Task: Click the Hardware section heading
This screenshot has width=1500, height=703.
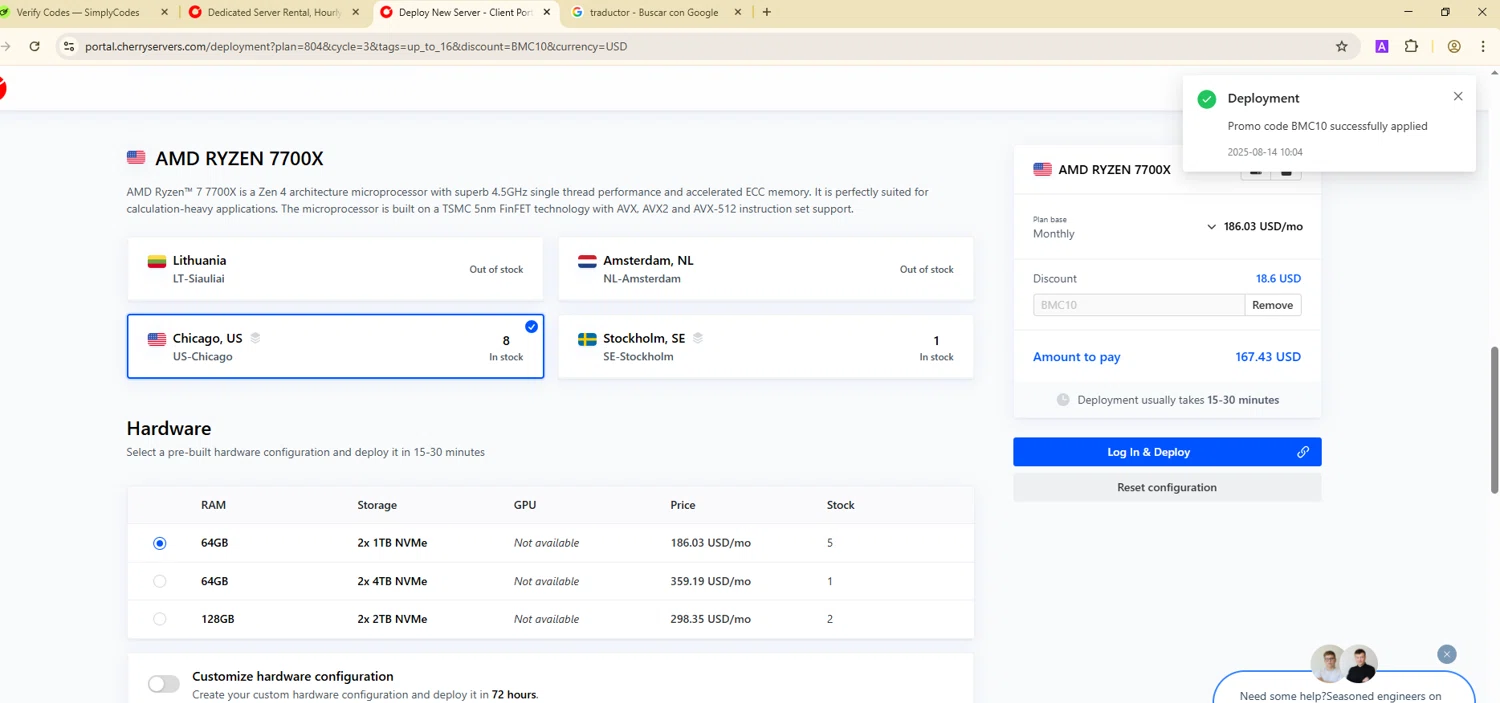Action: point(169,428)
